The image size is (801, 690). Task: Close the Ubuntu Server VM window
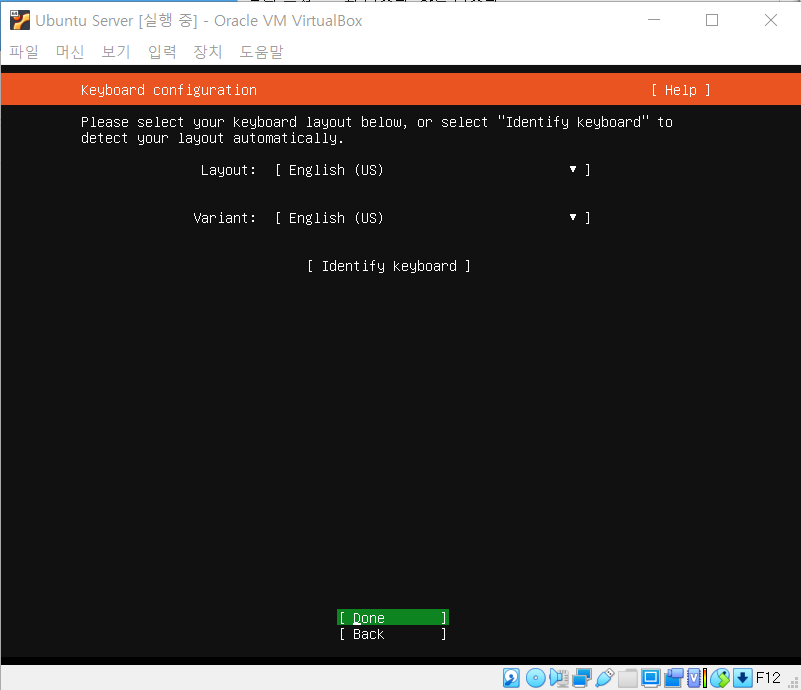[x=771, y=20]
